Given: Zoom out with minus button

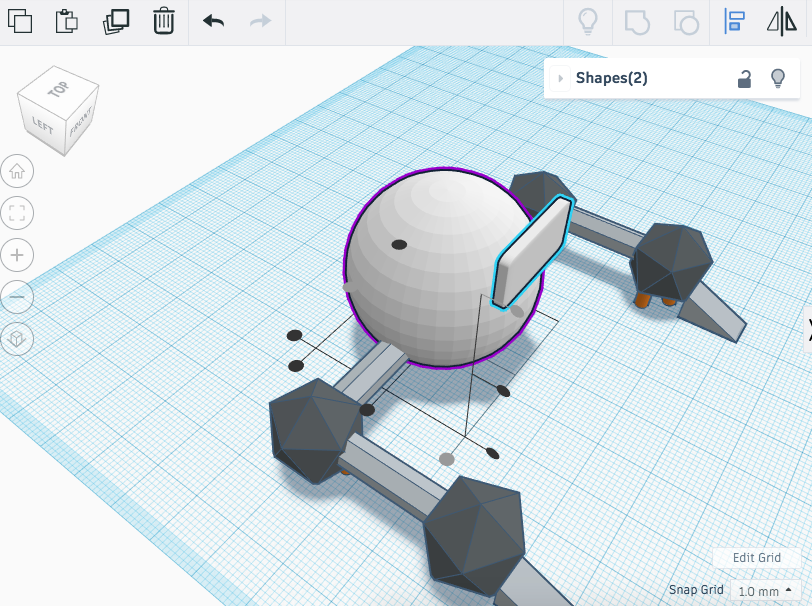Looking at the screenshot, I should pos(17,297).
